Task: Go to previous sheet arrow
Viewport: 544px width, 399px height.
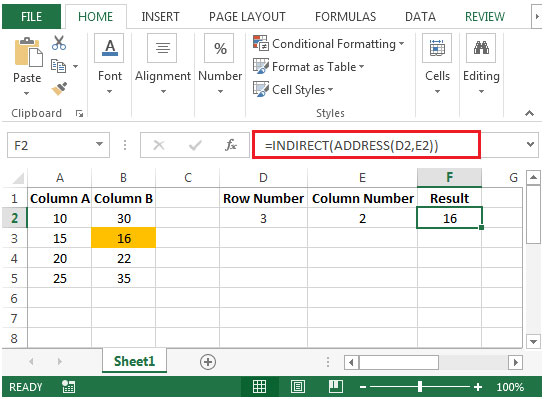Action: (x=31, y=362)
